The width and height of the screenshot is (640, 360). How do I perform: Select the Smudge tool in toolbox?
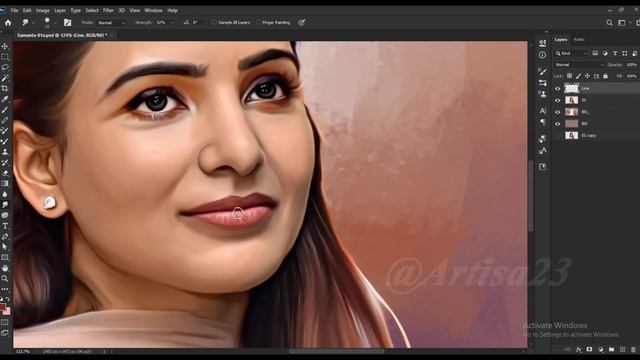click(x=5, y=204)
